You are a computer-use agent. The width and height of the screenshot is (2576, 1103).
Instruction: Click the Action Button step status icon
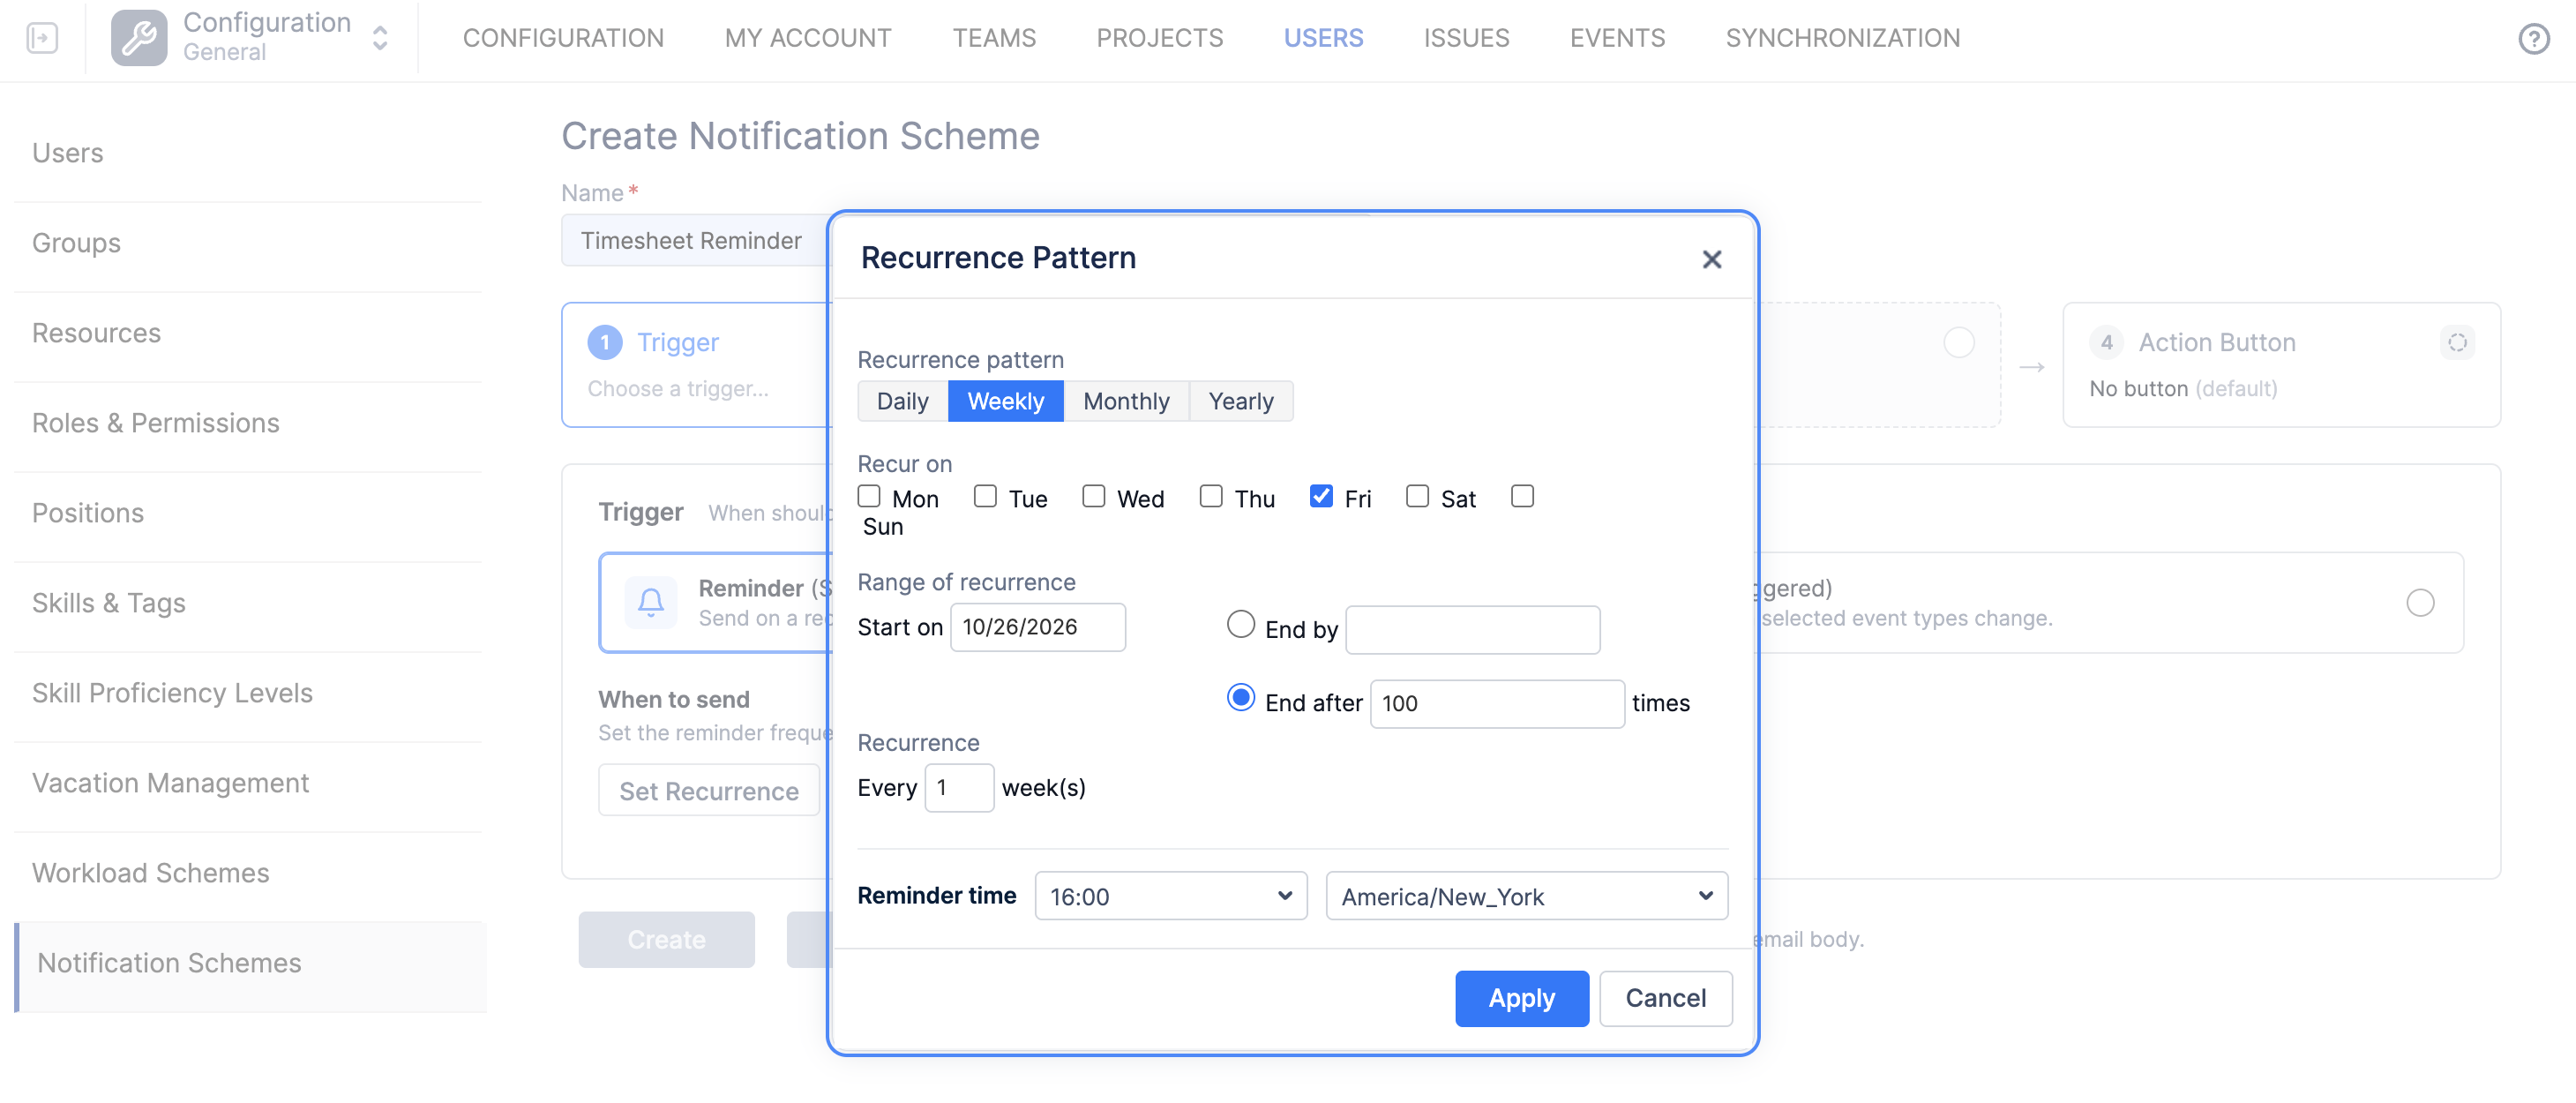(x=2457, y=342)
